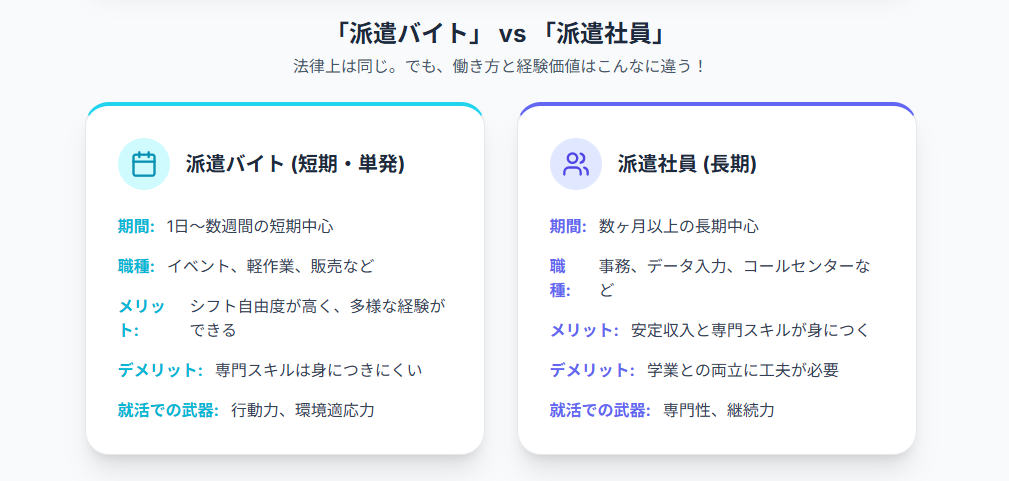1009x481 pixels.
Task: Click the text シフト自由度が高く、多様な経験ができる
Action: point(317,318)
